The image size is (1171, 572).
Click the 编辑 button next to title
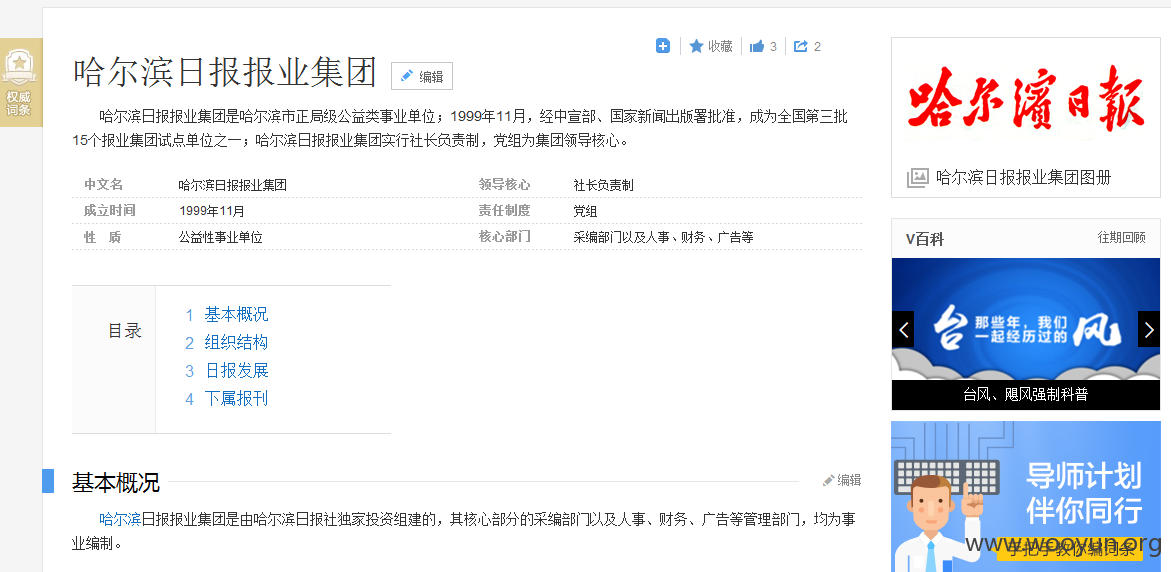click(422, 76)
